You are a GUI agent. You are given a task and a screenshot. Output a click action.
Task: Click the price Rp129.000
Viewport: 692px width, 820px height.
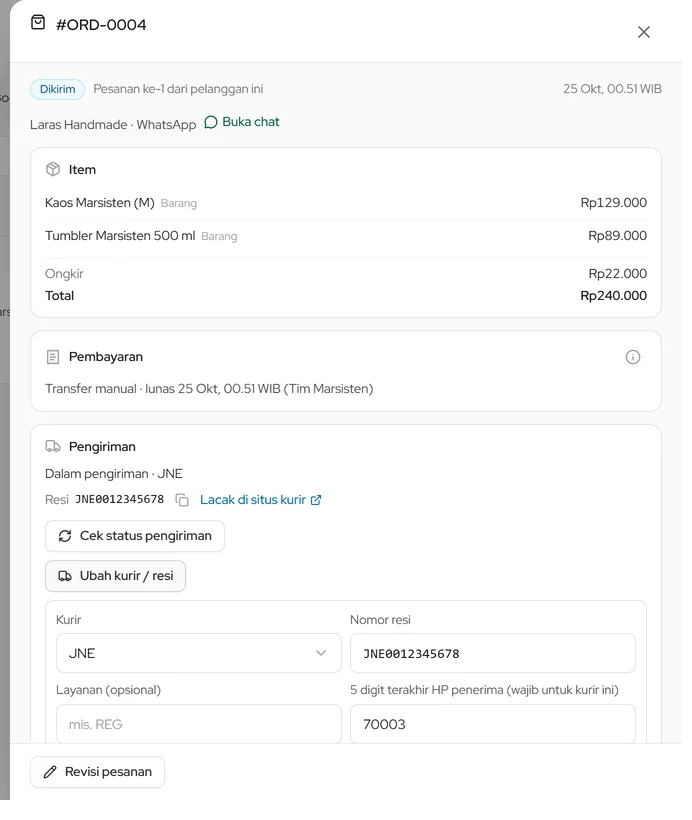tap(613, 203)
